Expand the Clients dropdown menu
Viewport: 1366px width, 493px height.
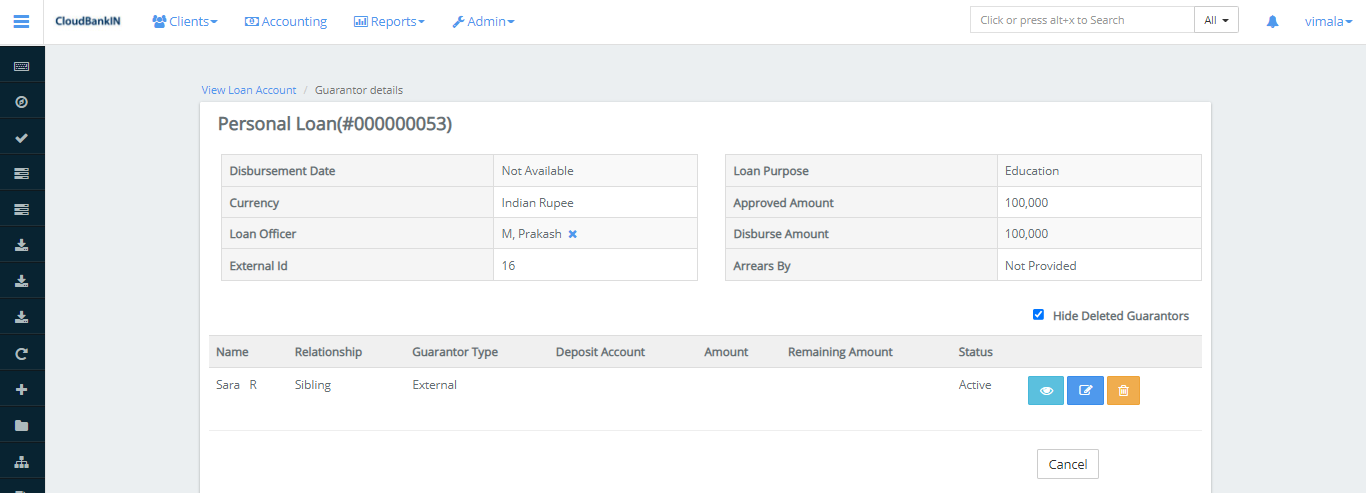pyautogui.click(x=185, y=21)
